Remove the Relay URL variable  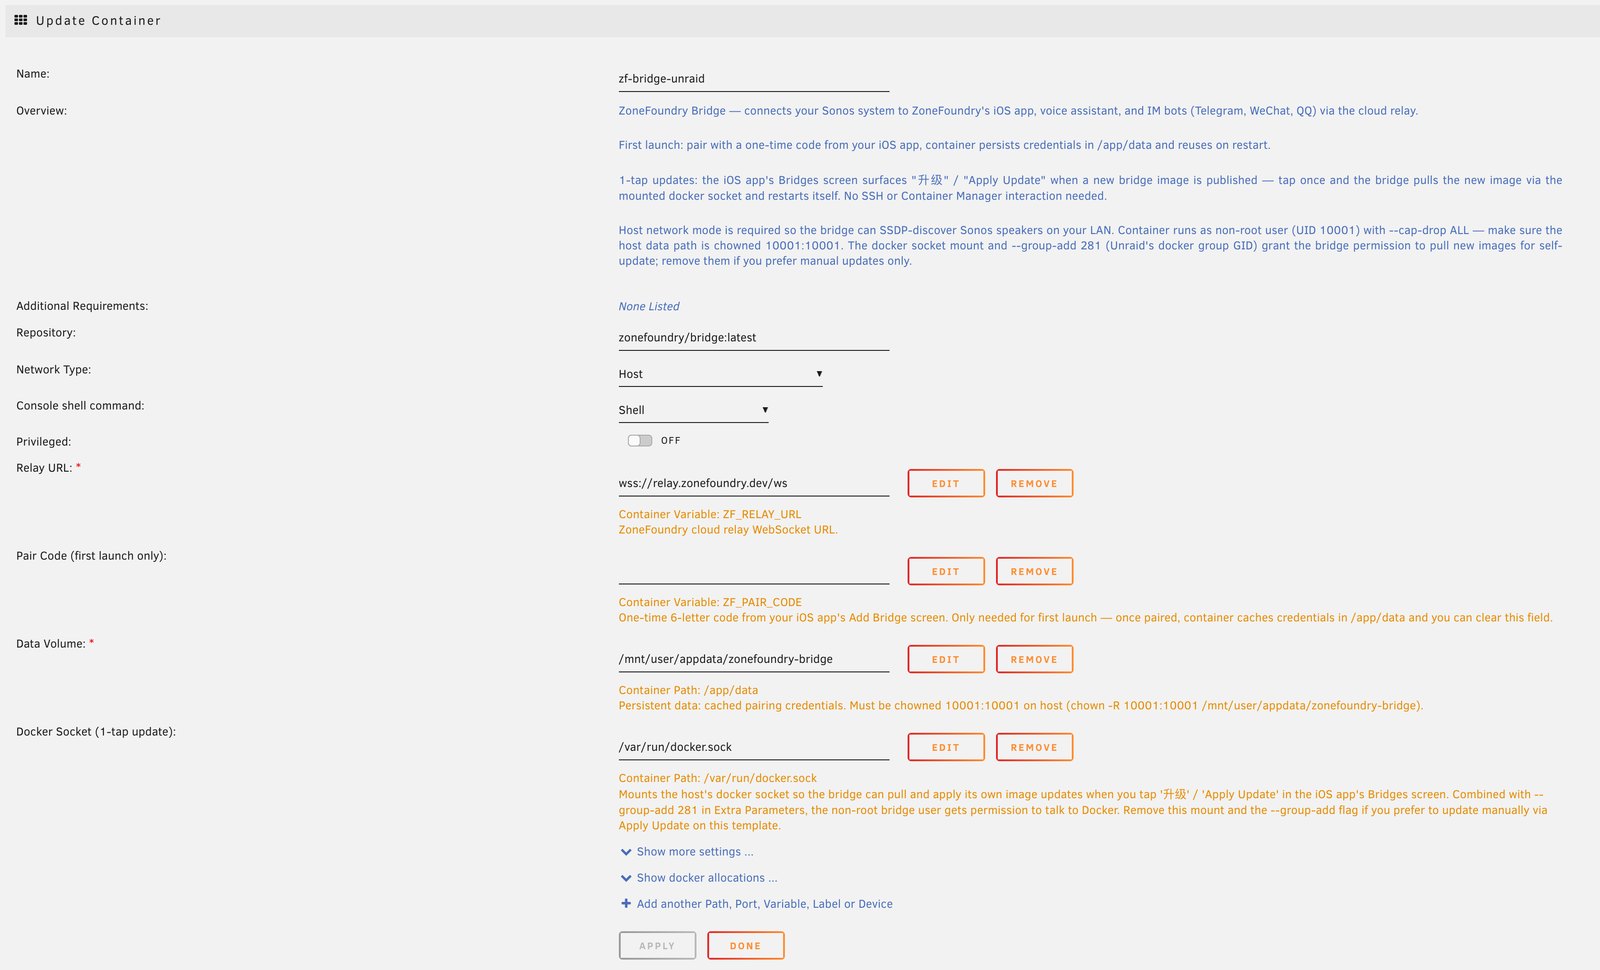pos(1034,483)
